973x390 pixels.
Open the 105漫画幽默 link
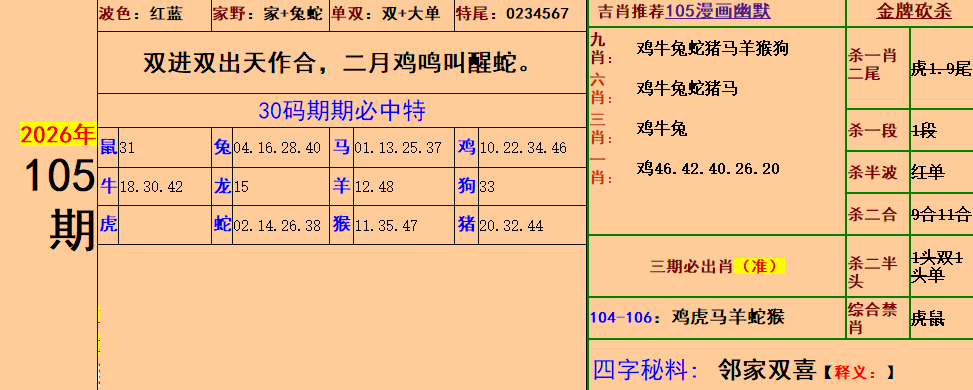click(718, 12)
